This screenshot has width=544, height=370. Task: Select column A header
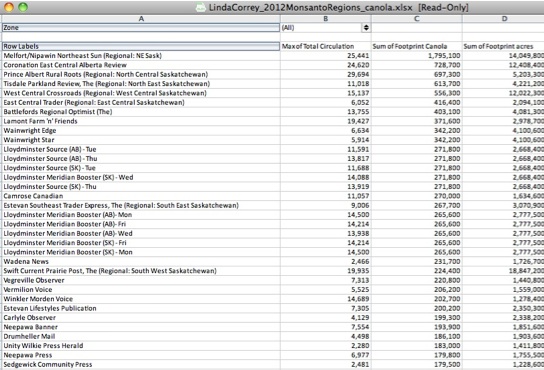coord(141,19)
